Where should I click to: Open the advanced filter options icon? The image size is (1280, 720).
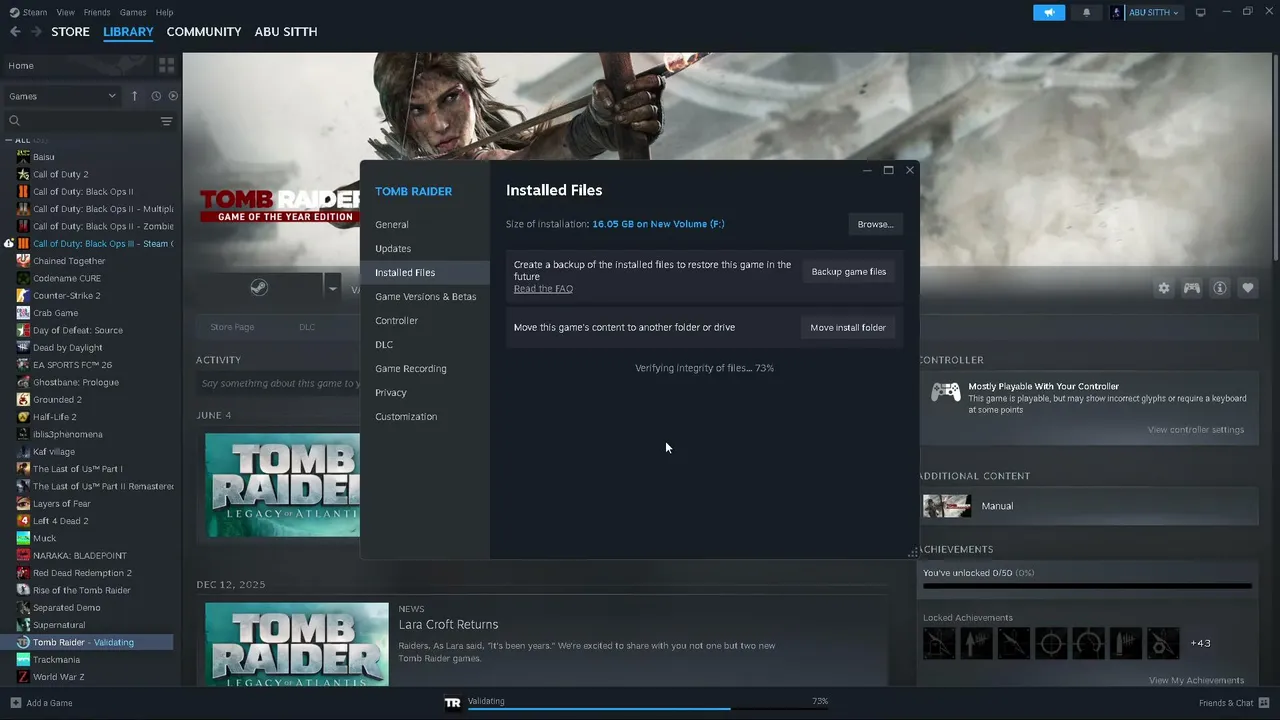point(166,121)
